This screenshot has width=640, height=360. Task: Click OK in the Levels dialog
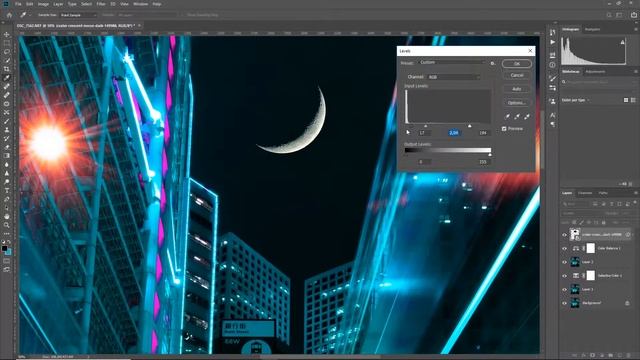pyautogui.click(x=517, y=64)
